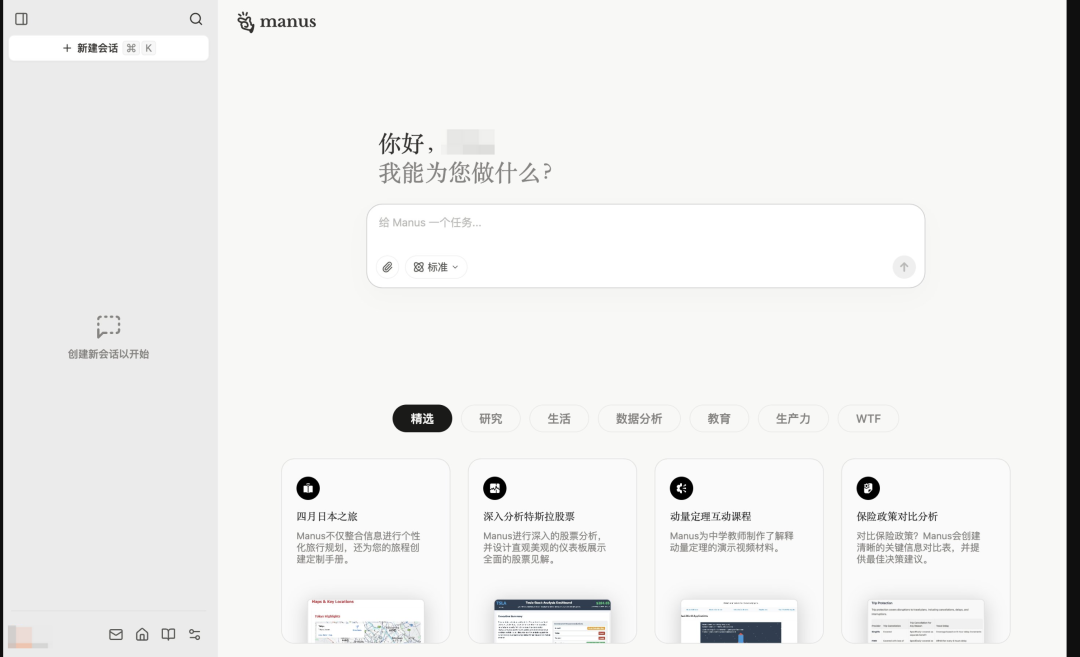The image size is (1080, 657).
Task: Switch to the 研究 tab
Action: pyautogui.click(x=490, y=419)
